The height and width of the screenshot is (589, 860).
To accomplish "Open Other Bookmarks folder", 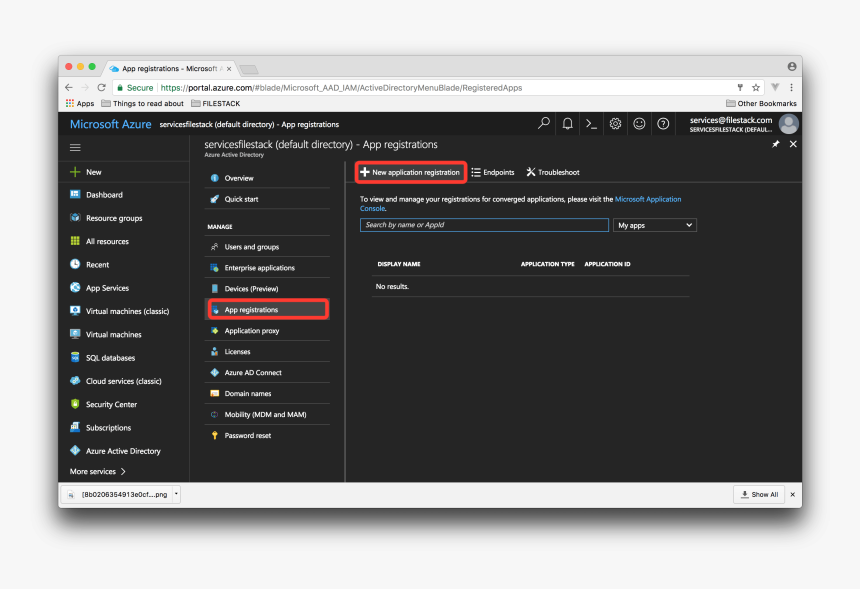I will pos(761,104).
